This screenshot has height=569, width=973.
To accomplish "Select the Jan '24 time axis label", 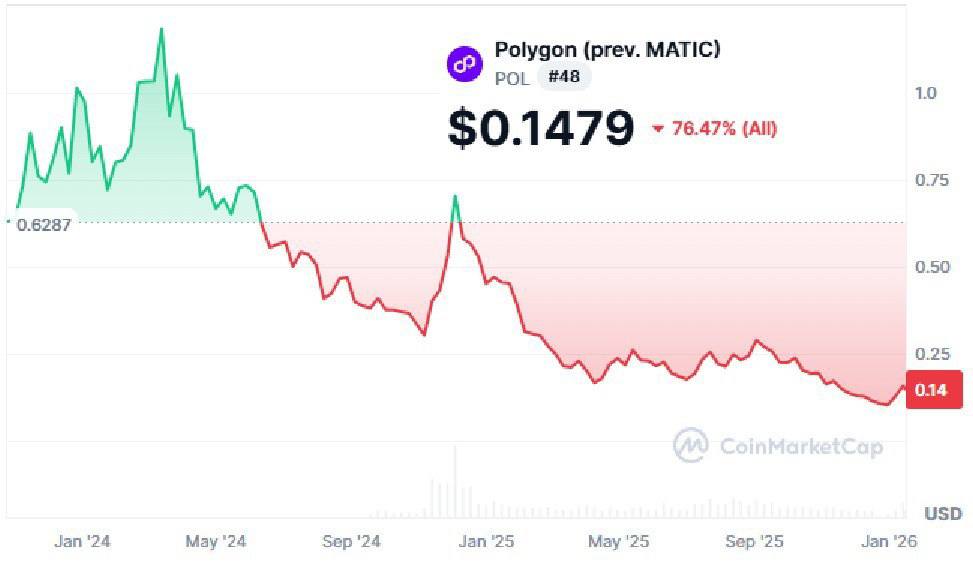I will click(x=83, y=541).
